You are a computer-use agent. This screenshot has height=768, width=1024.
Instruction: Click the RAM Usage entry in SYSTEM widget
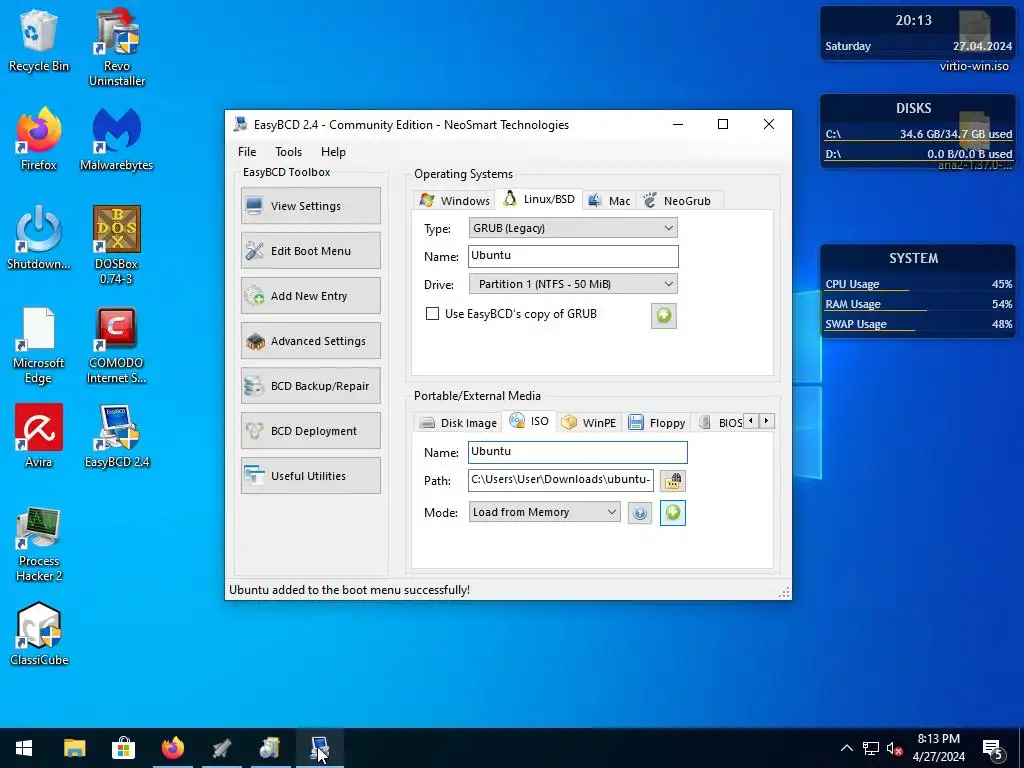918,304
